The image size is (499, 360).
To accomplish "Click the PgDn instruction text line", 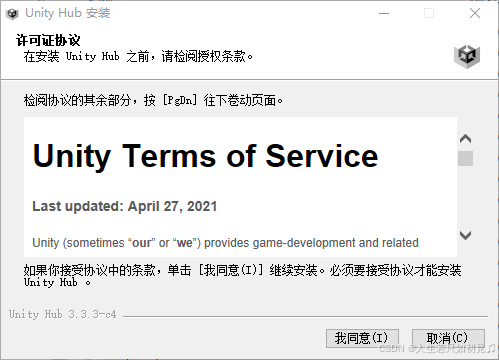I will (153, 100).
